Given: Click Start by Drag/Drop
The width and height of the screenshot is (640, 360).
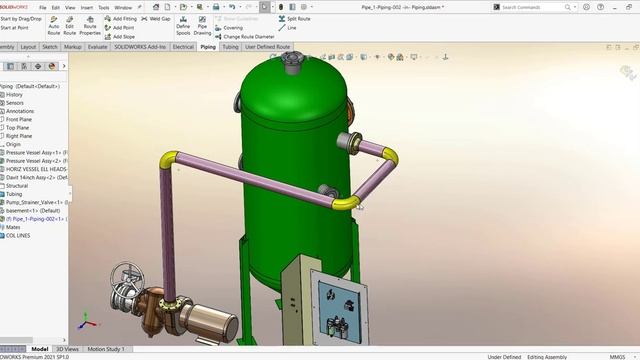Looking at the screenshot, I should pos(21,19).
